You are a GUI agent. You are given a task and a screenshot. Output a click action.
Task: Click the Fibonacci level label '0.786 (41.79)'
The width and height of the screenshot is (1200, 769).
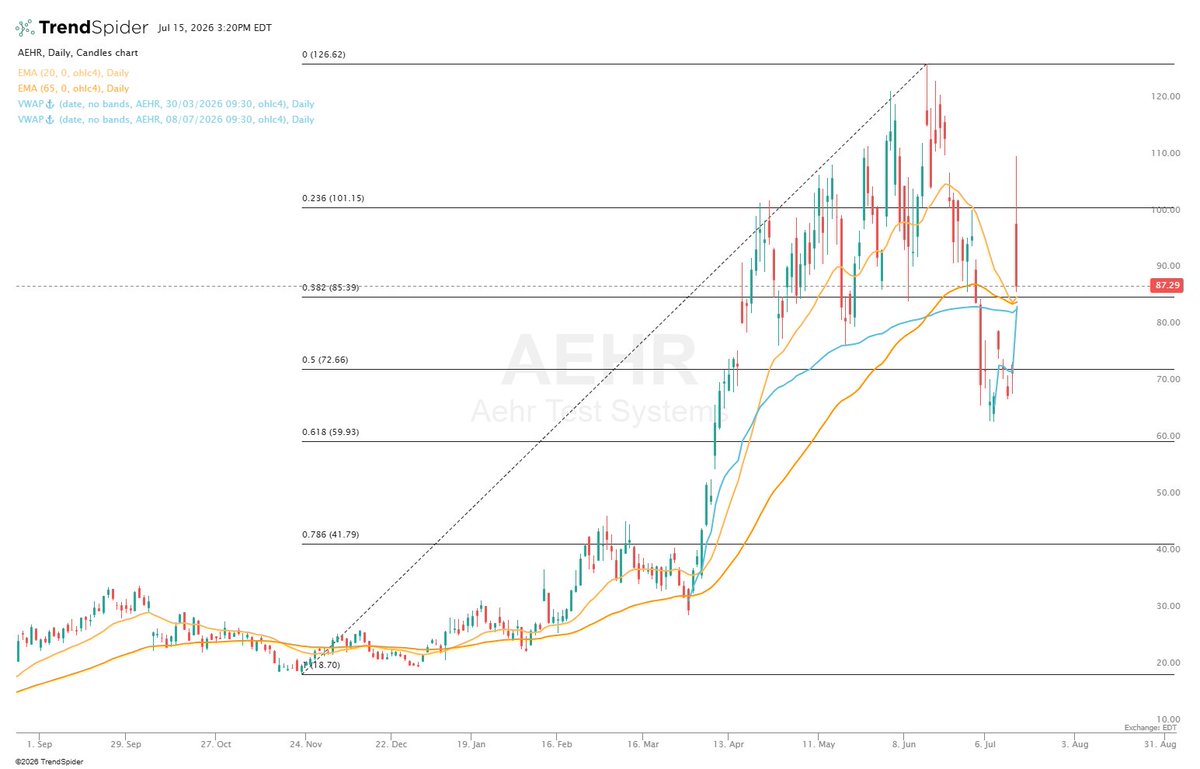pos(331,535)
